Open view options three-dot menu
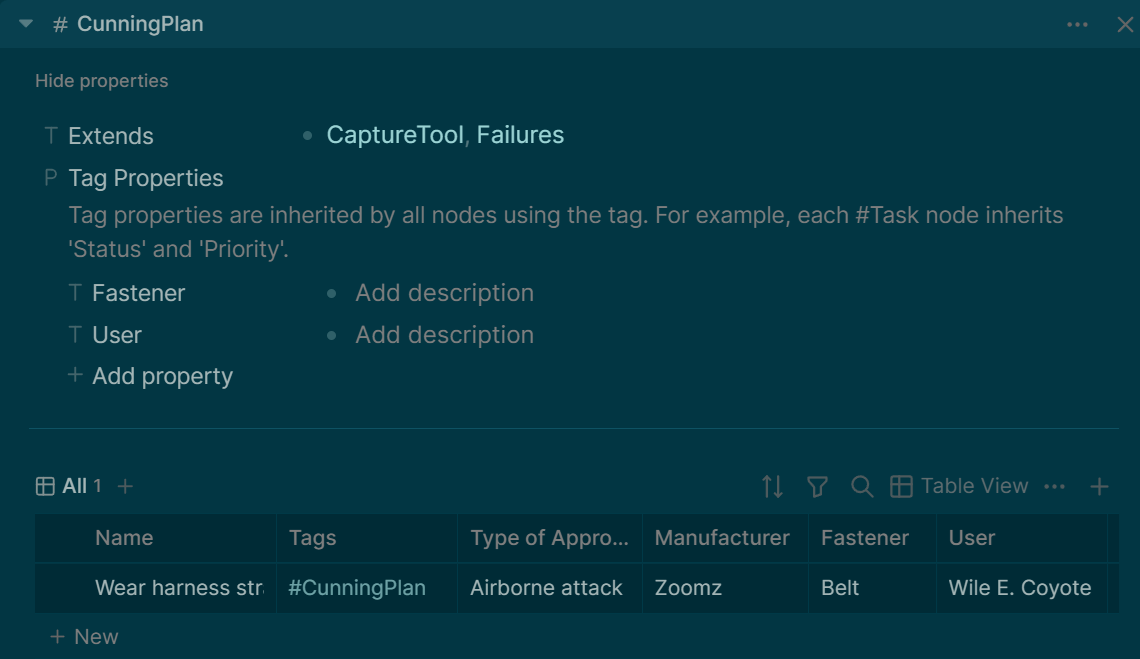1140x659 pixels. [x=1054, y=486]
